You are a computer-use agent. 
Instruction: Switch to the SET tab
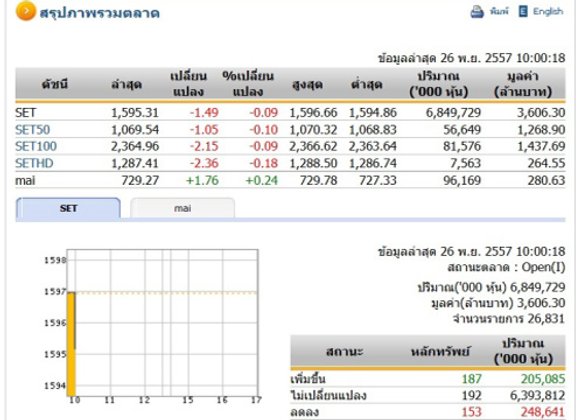click(x=68, y=208)
